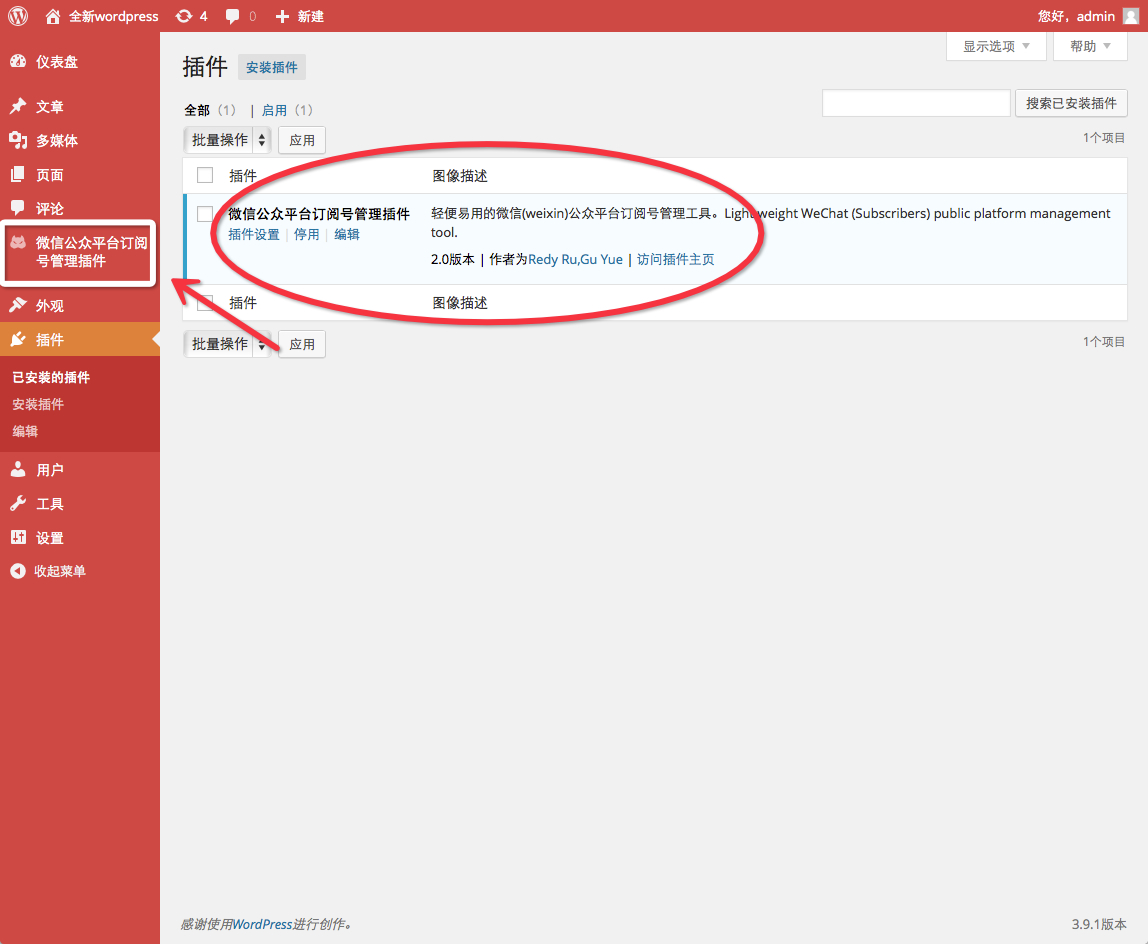Click the bottom 应用 button

point(302,343)
